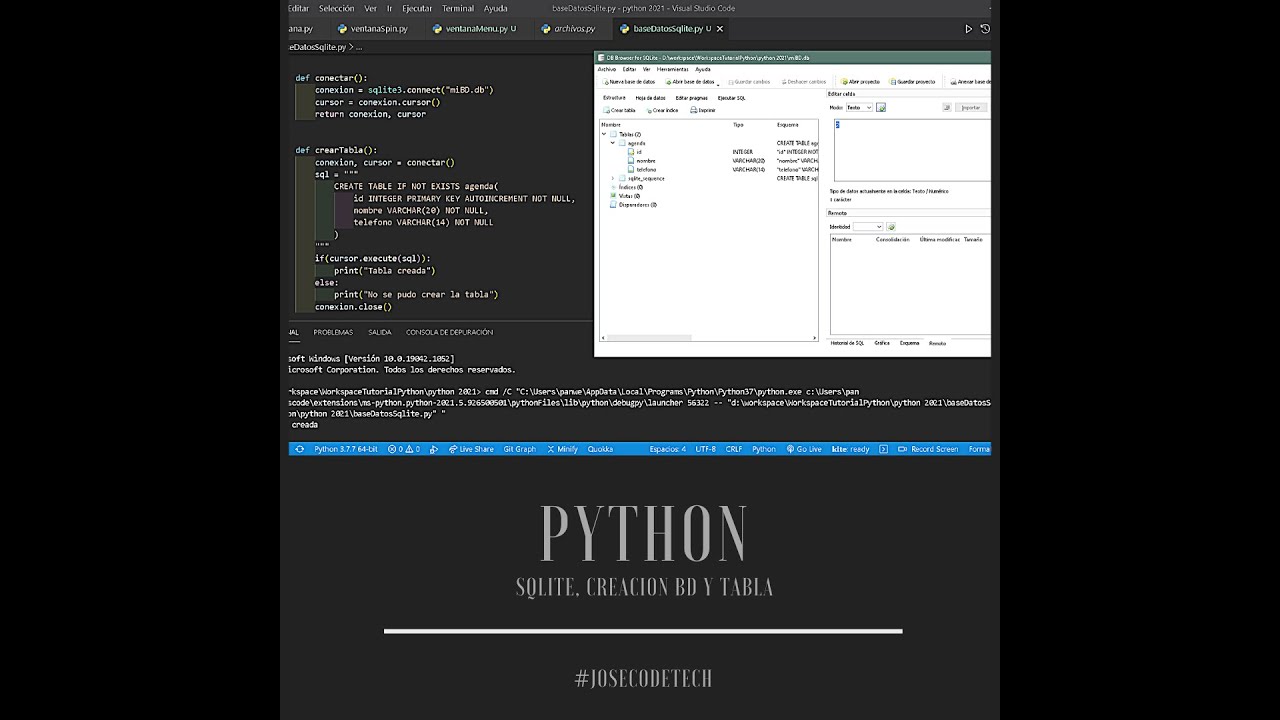
Task: Expand the sqlite_sequence table node
Action: (x=612, y=178)
